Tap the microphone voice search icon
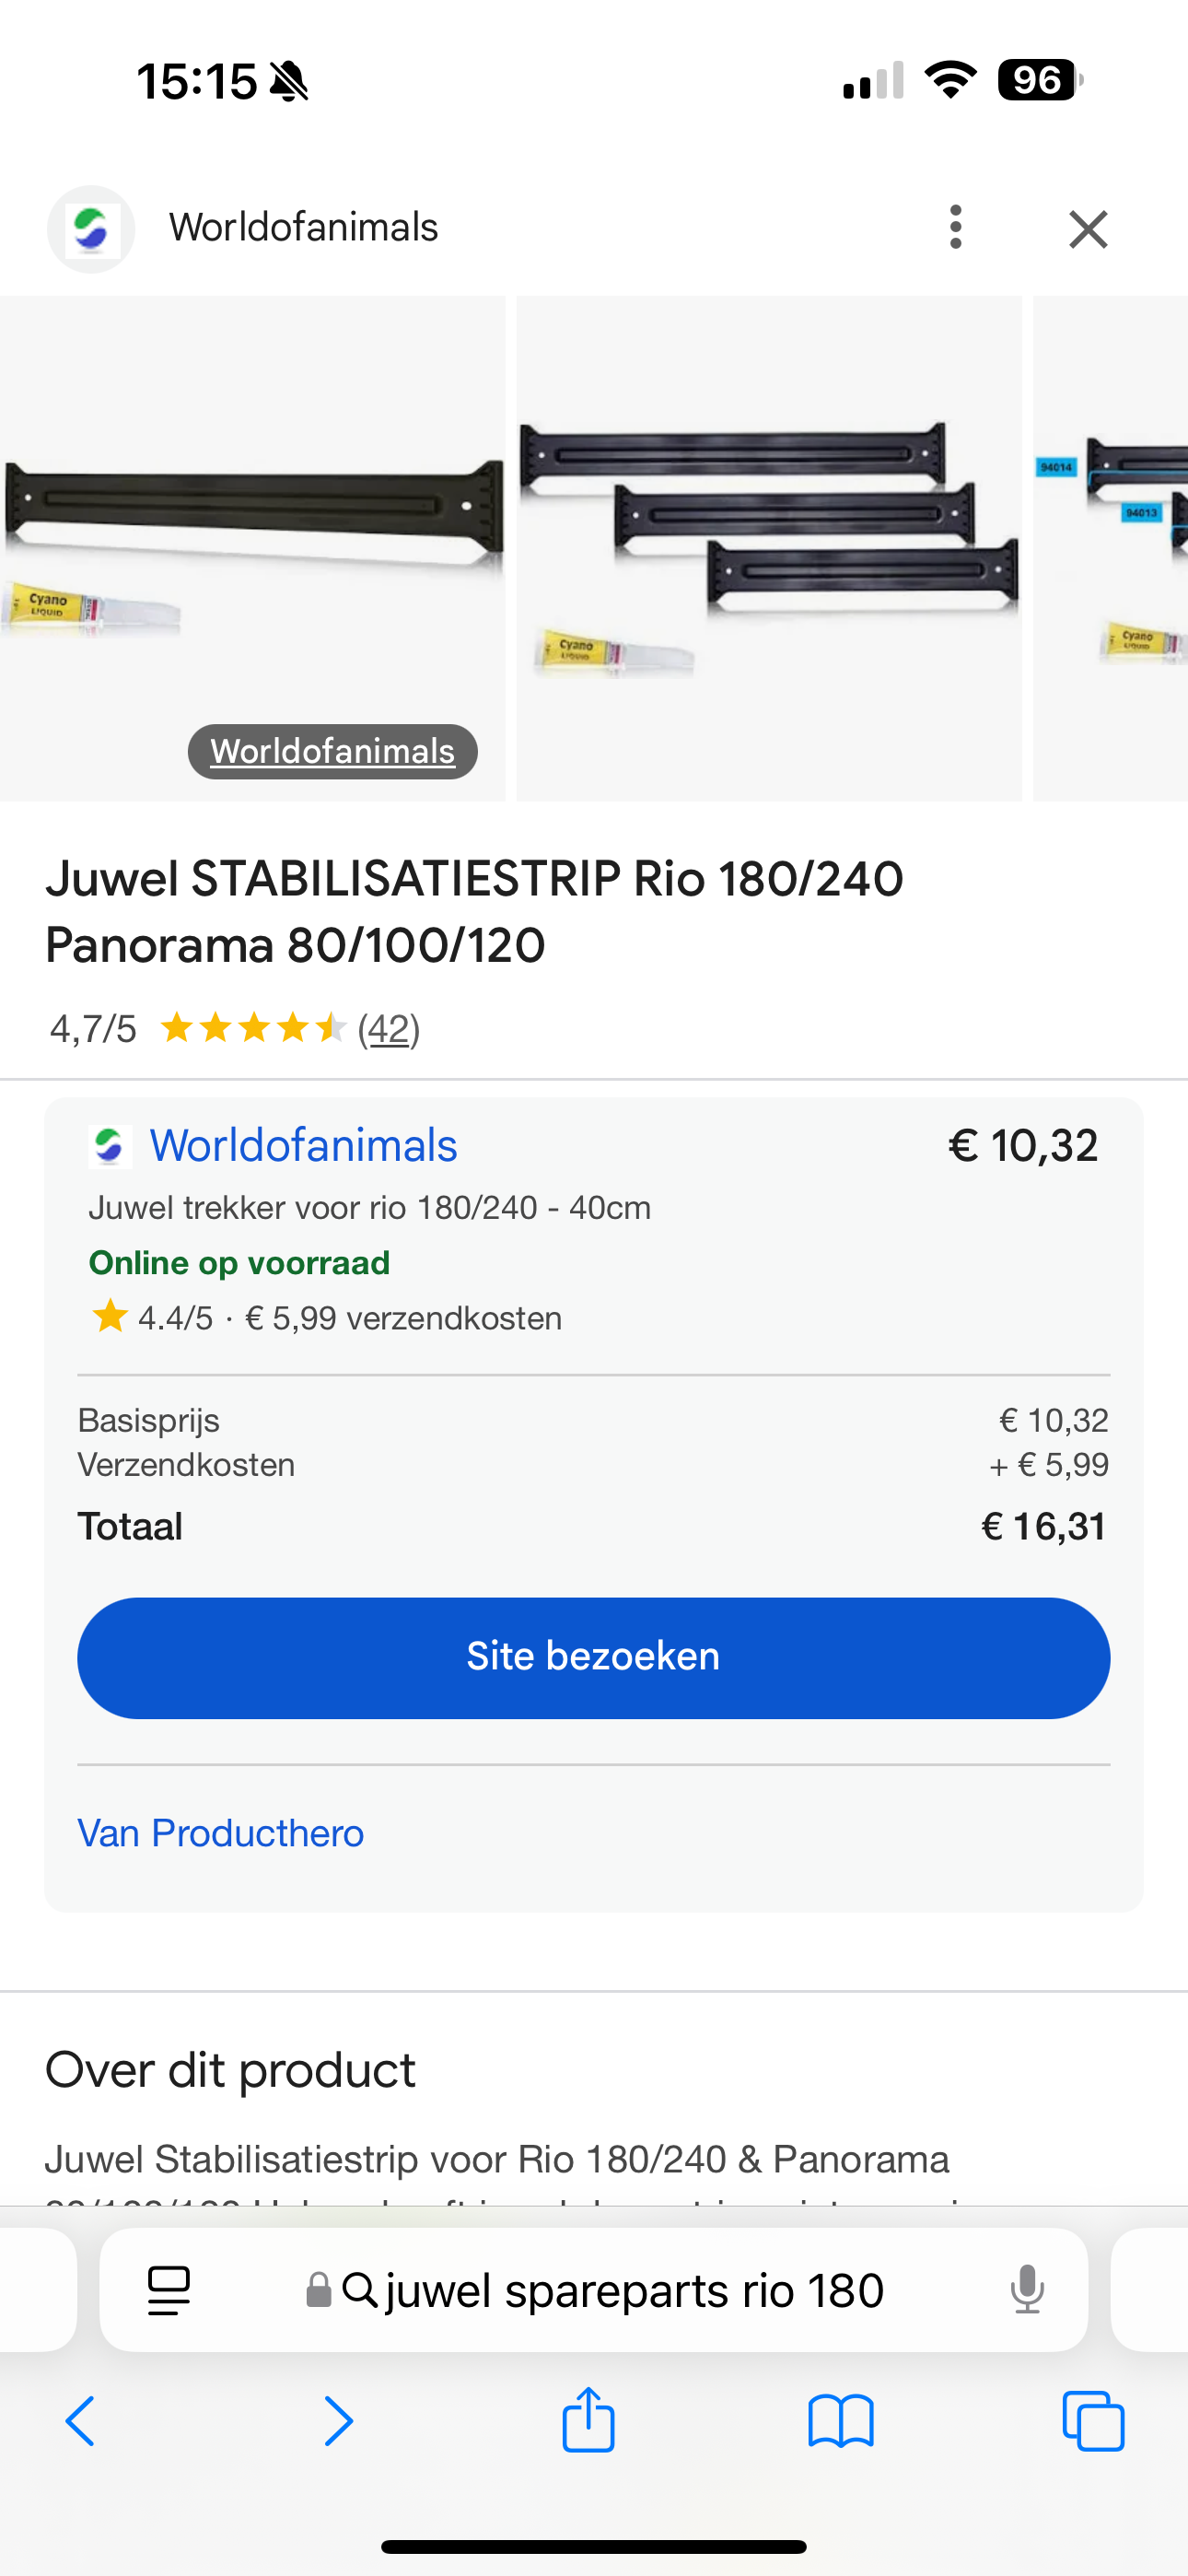The width and height of the screenshot is (1188, 2576). coord(1026,2290)
